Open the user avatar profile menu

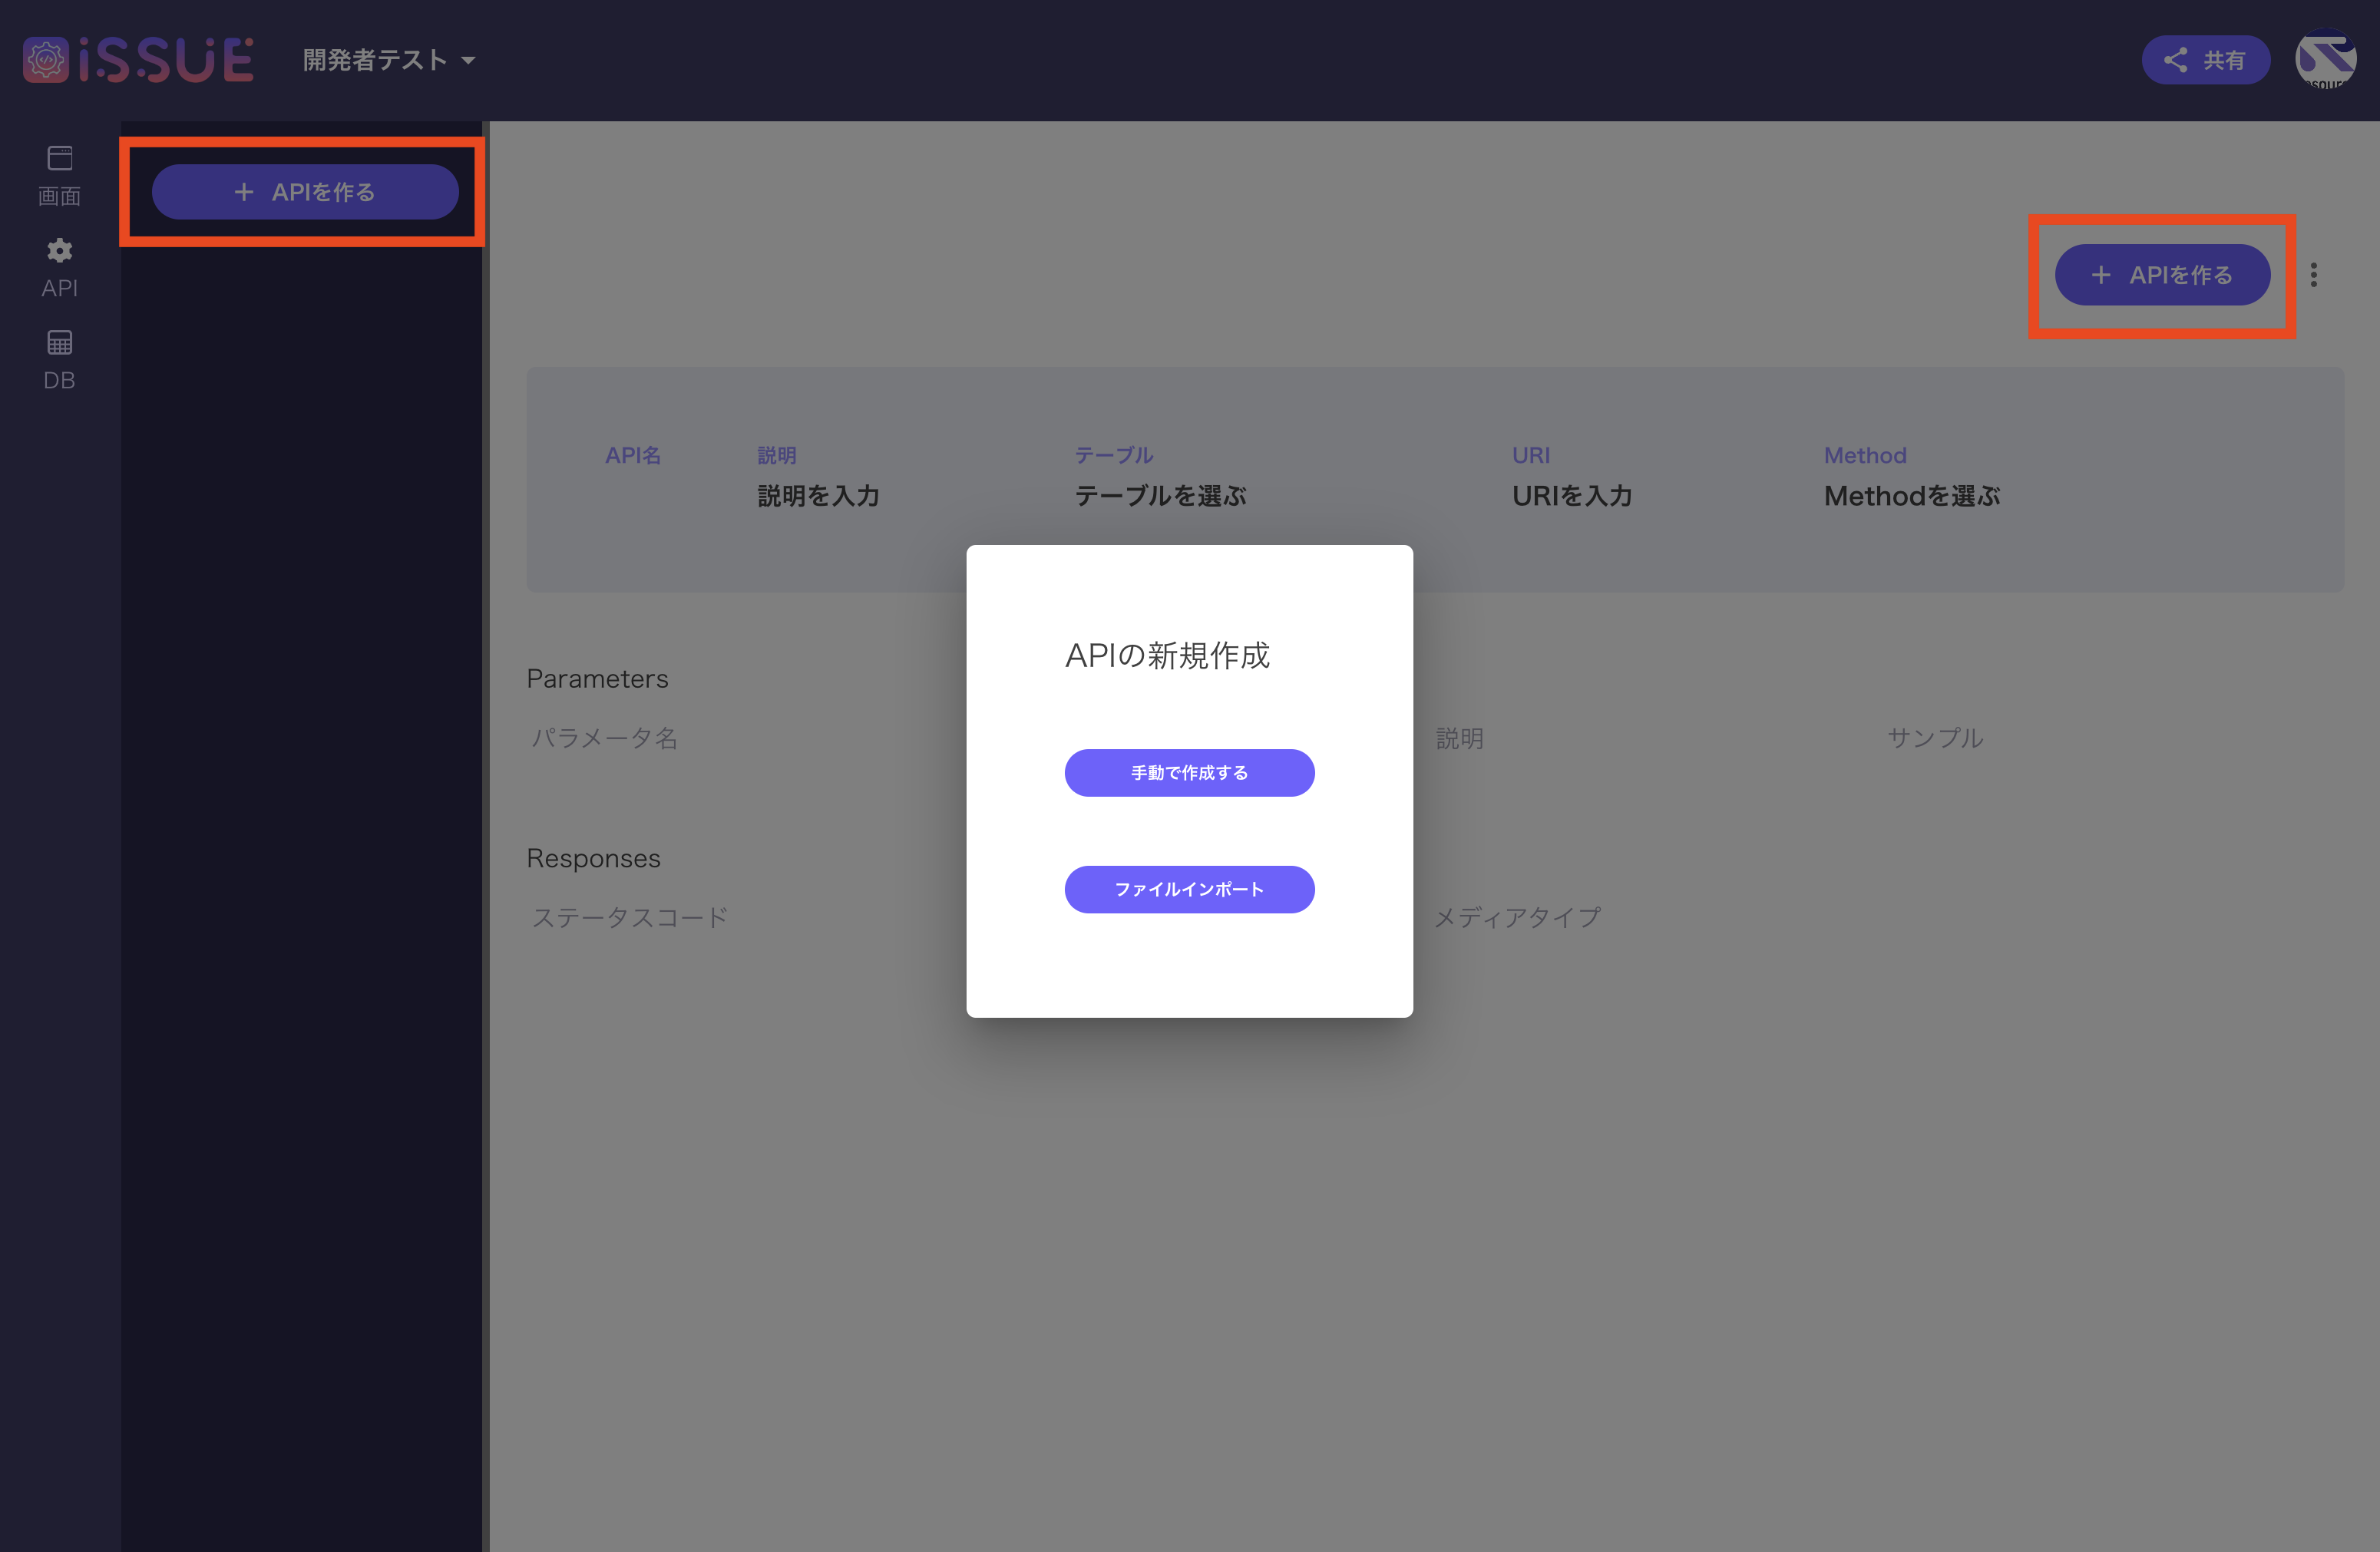tap(2325, 60)
